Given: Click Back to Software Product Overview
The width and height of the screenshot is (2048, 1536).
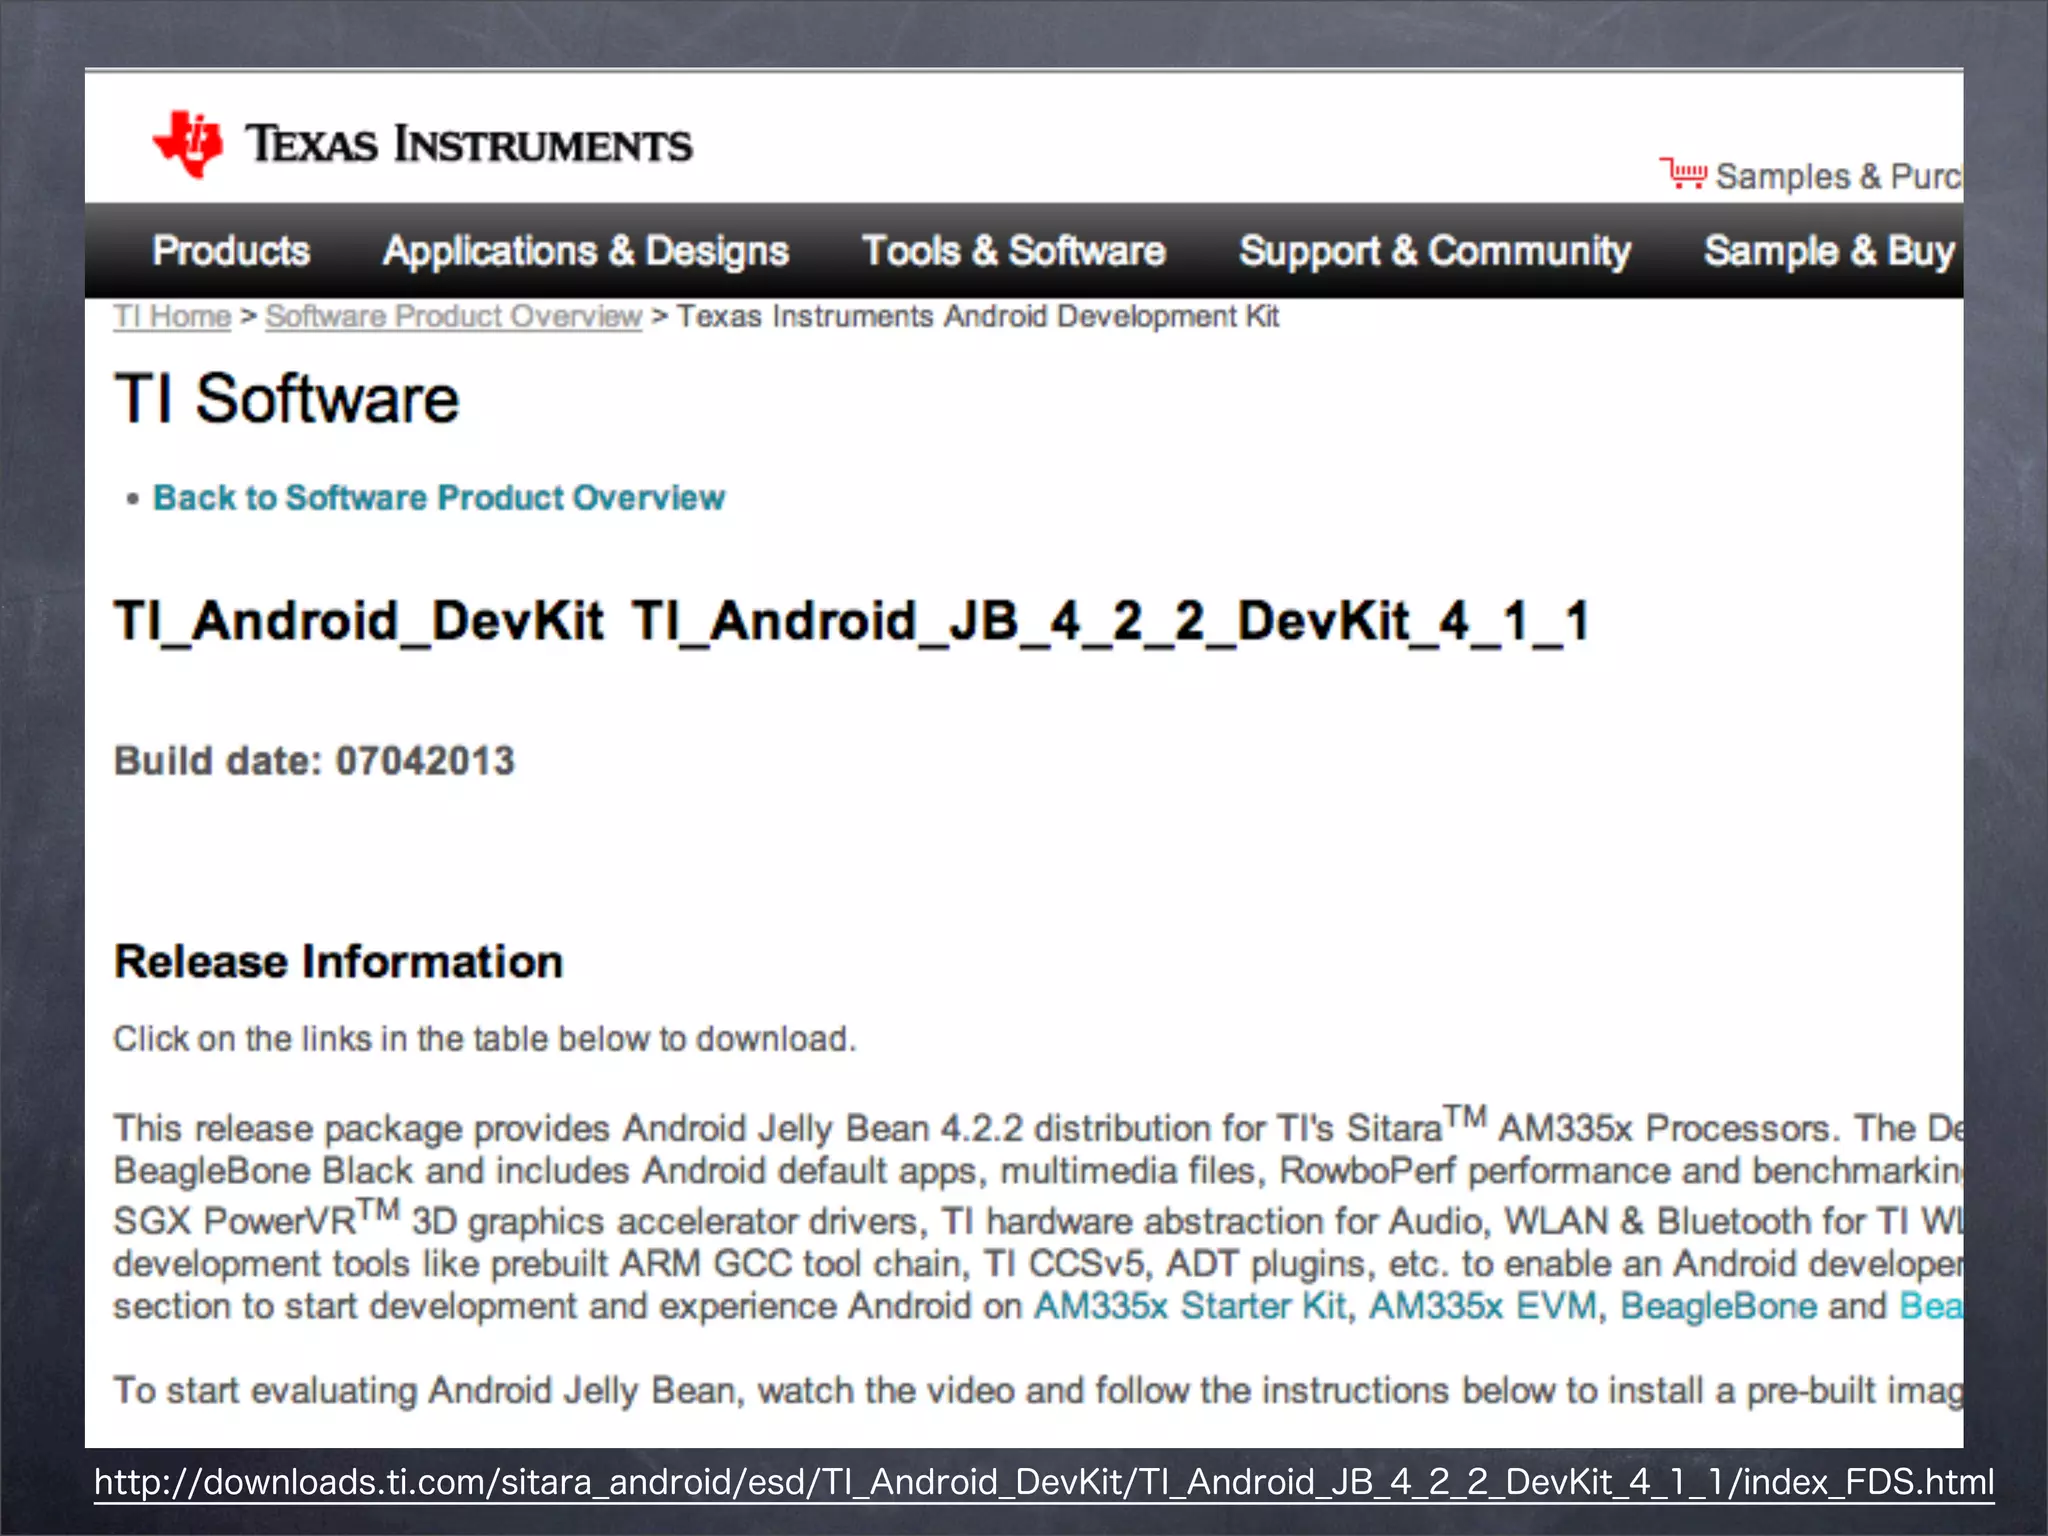Looking at the screenshot, I should pos(439,497).
